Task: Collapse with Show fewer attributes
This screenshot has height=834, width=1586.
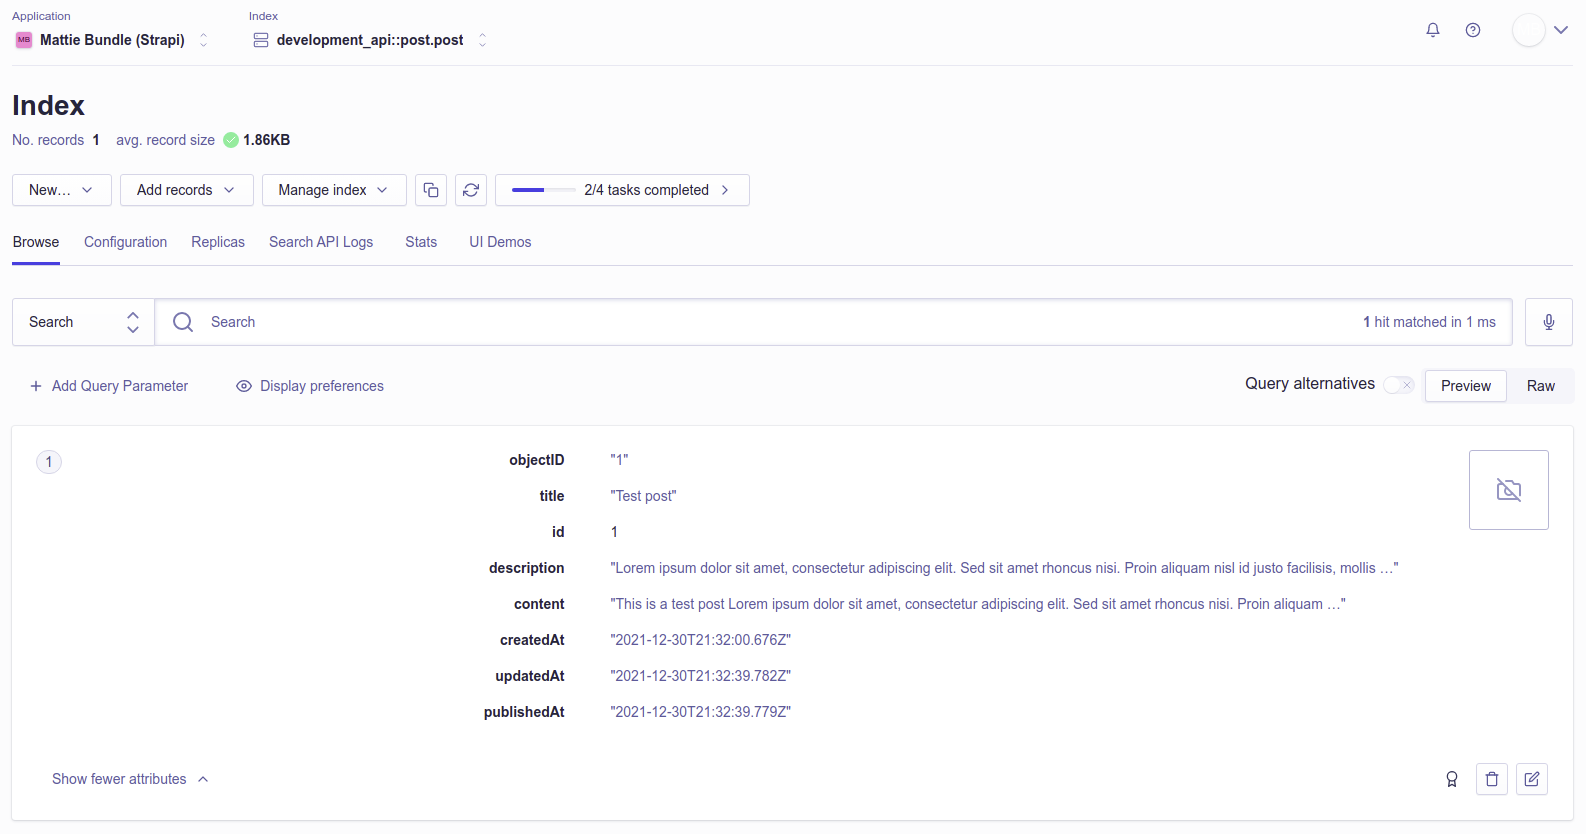Action: (x=130, y=779)
